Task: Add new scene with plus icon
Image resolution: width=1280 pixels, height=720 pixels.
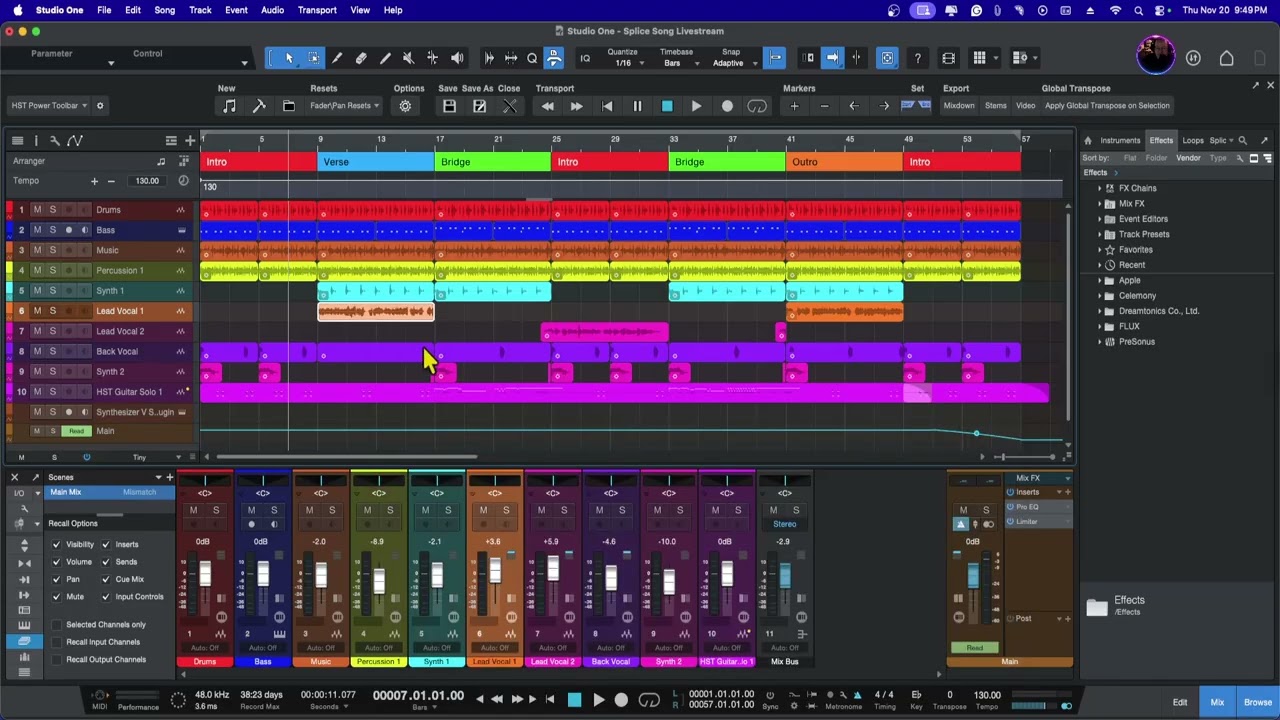Action: [x=169, y=477]
